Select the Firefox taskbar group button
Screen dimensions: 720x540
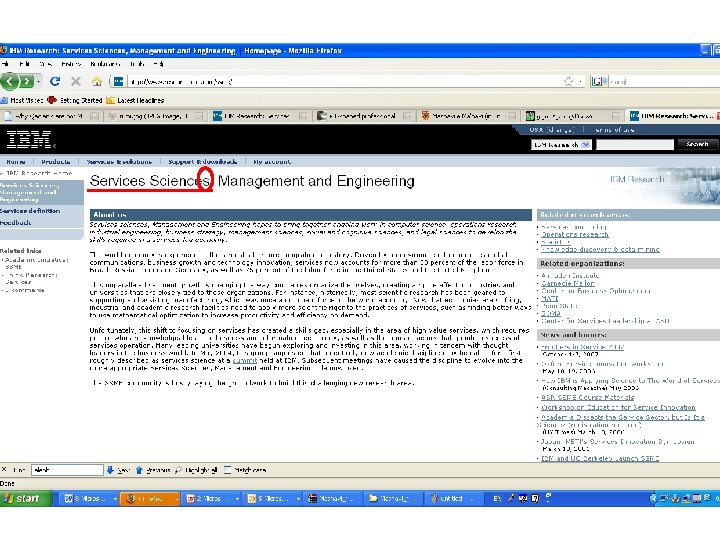coord(149,498)
